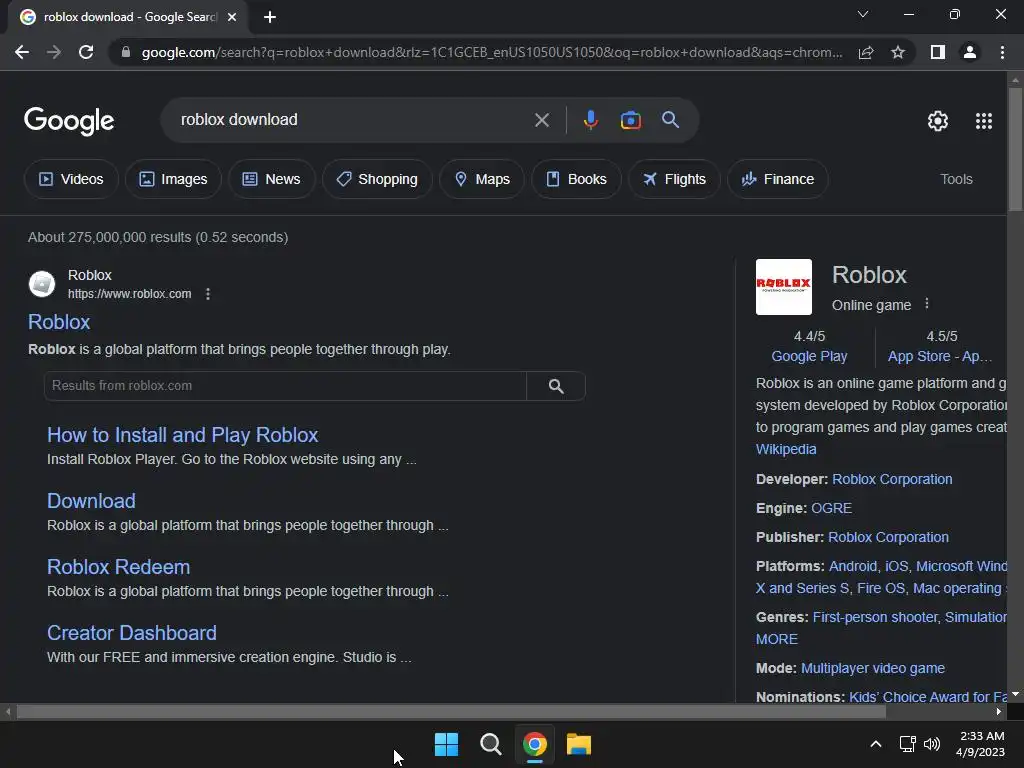Click the OGRE engine link
The height and width of the screenshot is (768, 1024).
[831, 508]
